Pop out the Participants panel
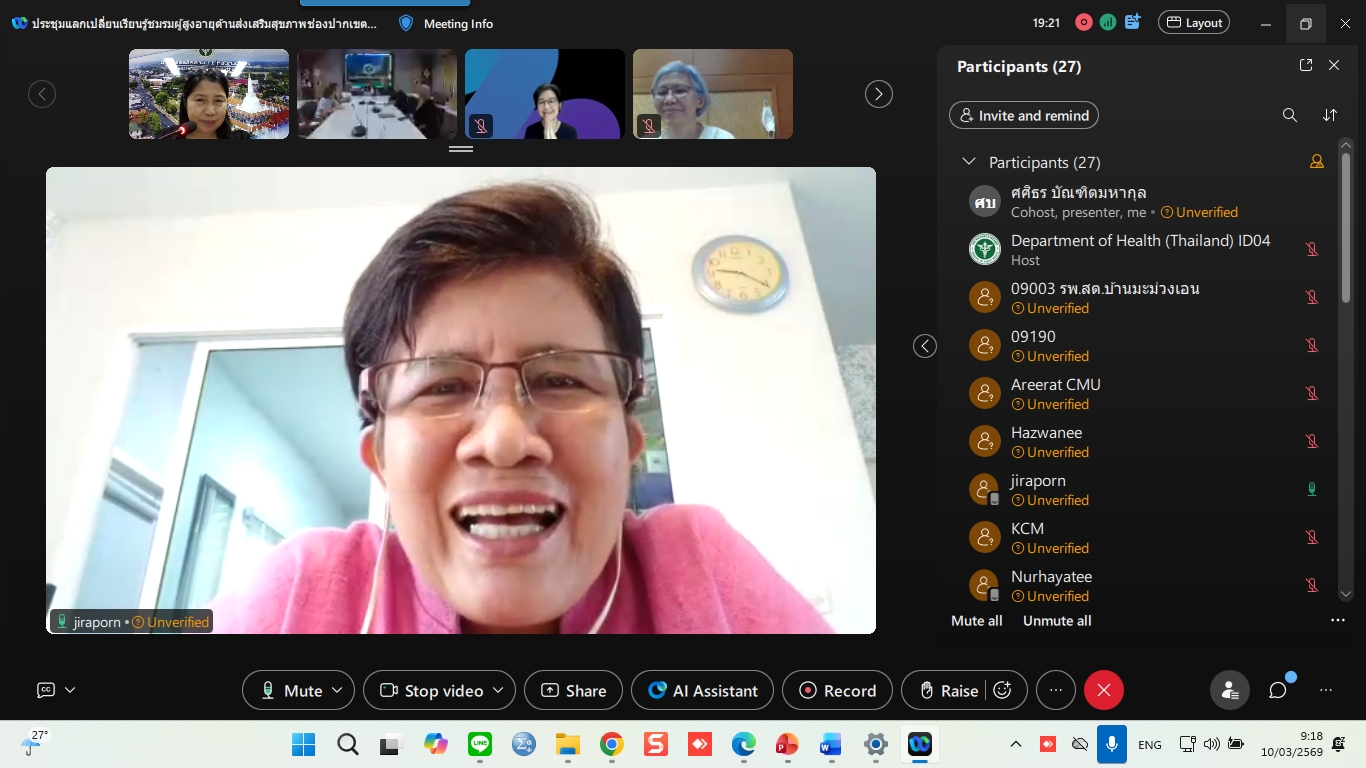 point(1305,65)
